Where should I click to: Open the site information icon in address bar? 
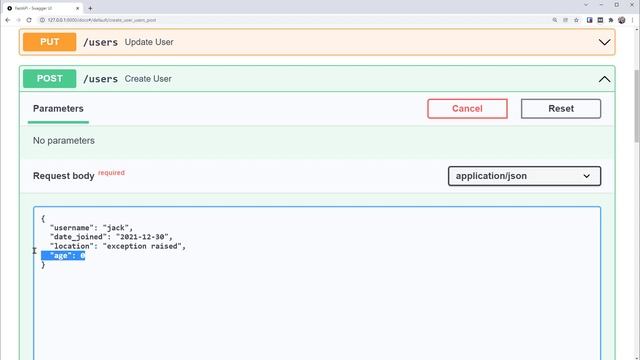(42, 20)
